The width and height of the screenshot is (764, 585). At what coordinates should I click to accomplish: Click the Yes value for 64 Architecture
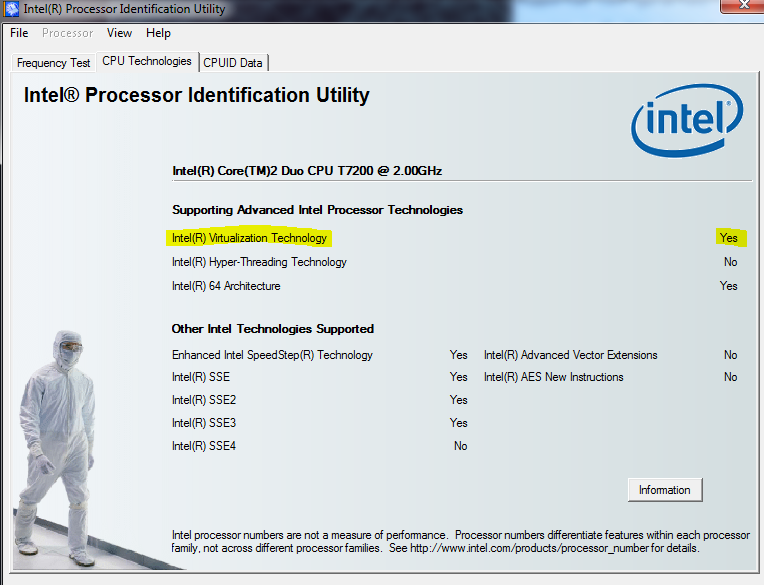(728, 286)
